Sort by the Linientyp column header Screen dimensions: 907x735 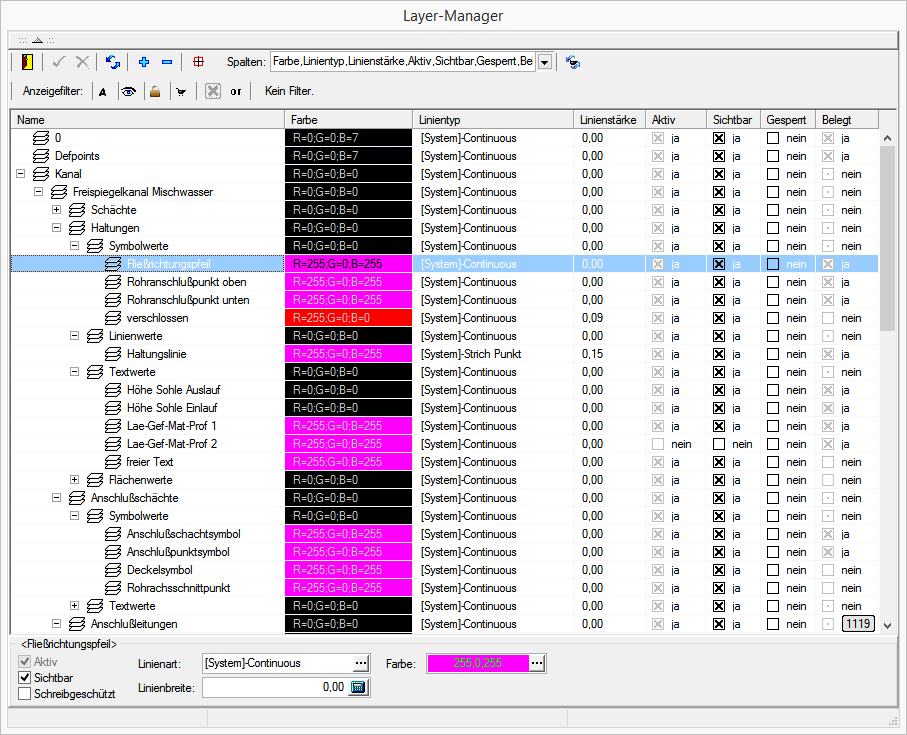point(492,119)
